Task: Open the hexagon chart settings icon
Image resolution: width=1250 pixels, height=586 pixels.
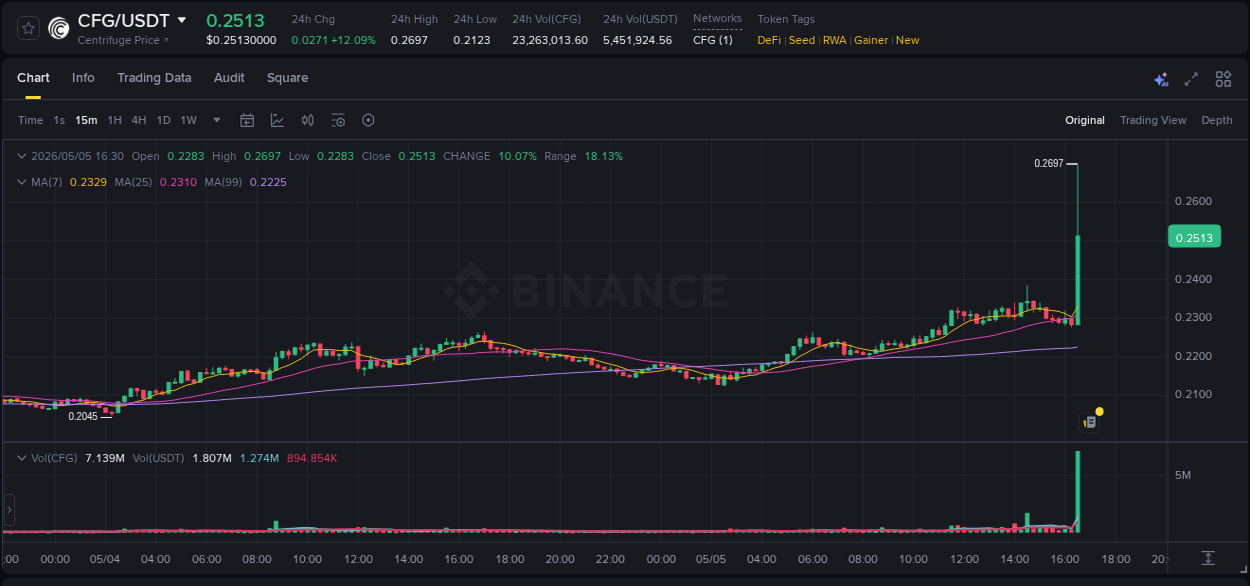Action: [368, 120]
